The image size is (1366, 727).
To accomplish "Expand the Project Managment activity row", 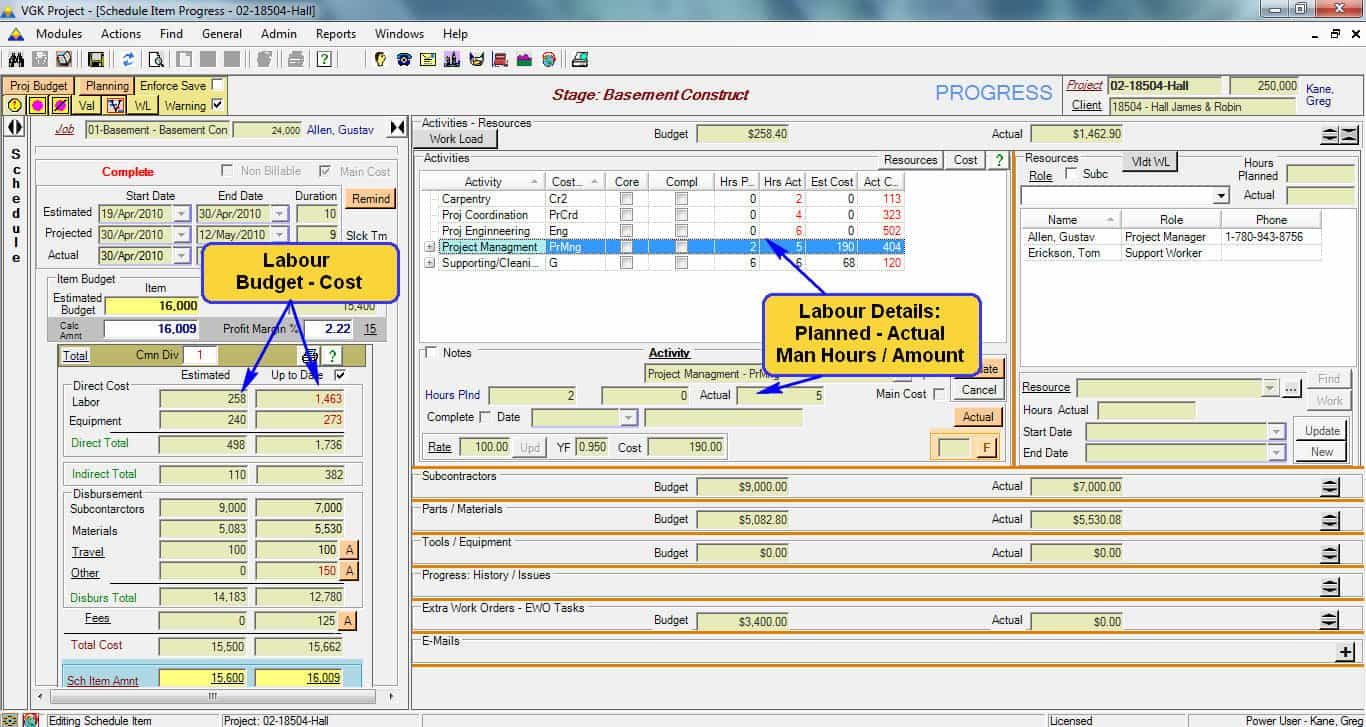I will click(x=430, y=247).
